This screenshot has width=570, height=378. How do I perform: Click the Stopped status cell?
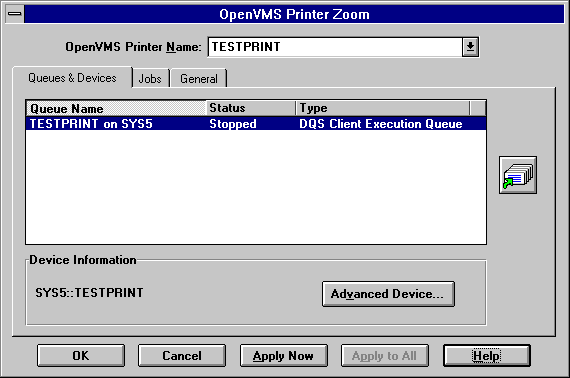point(233,124)
